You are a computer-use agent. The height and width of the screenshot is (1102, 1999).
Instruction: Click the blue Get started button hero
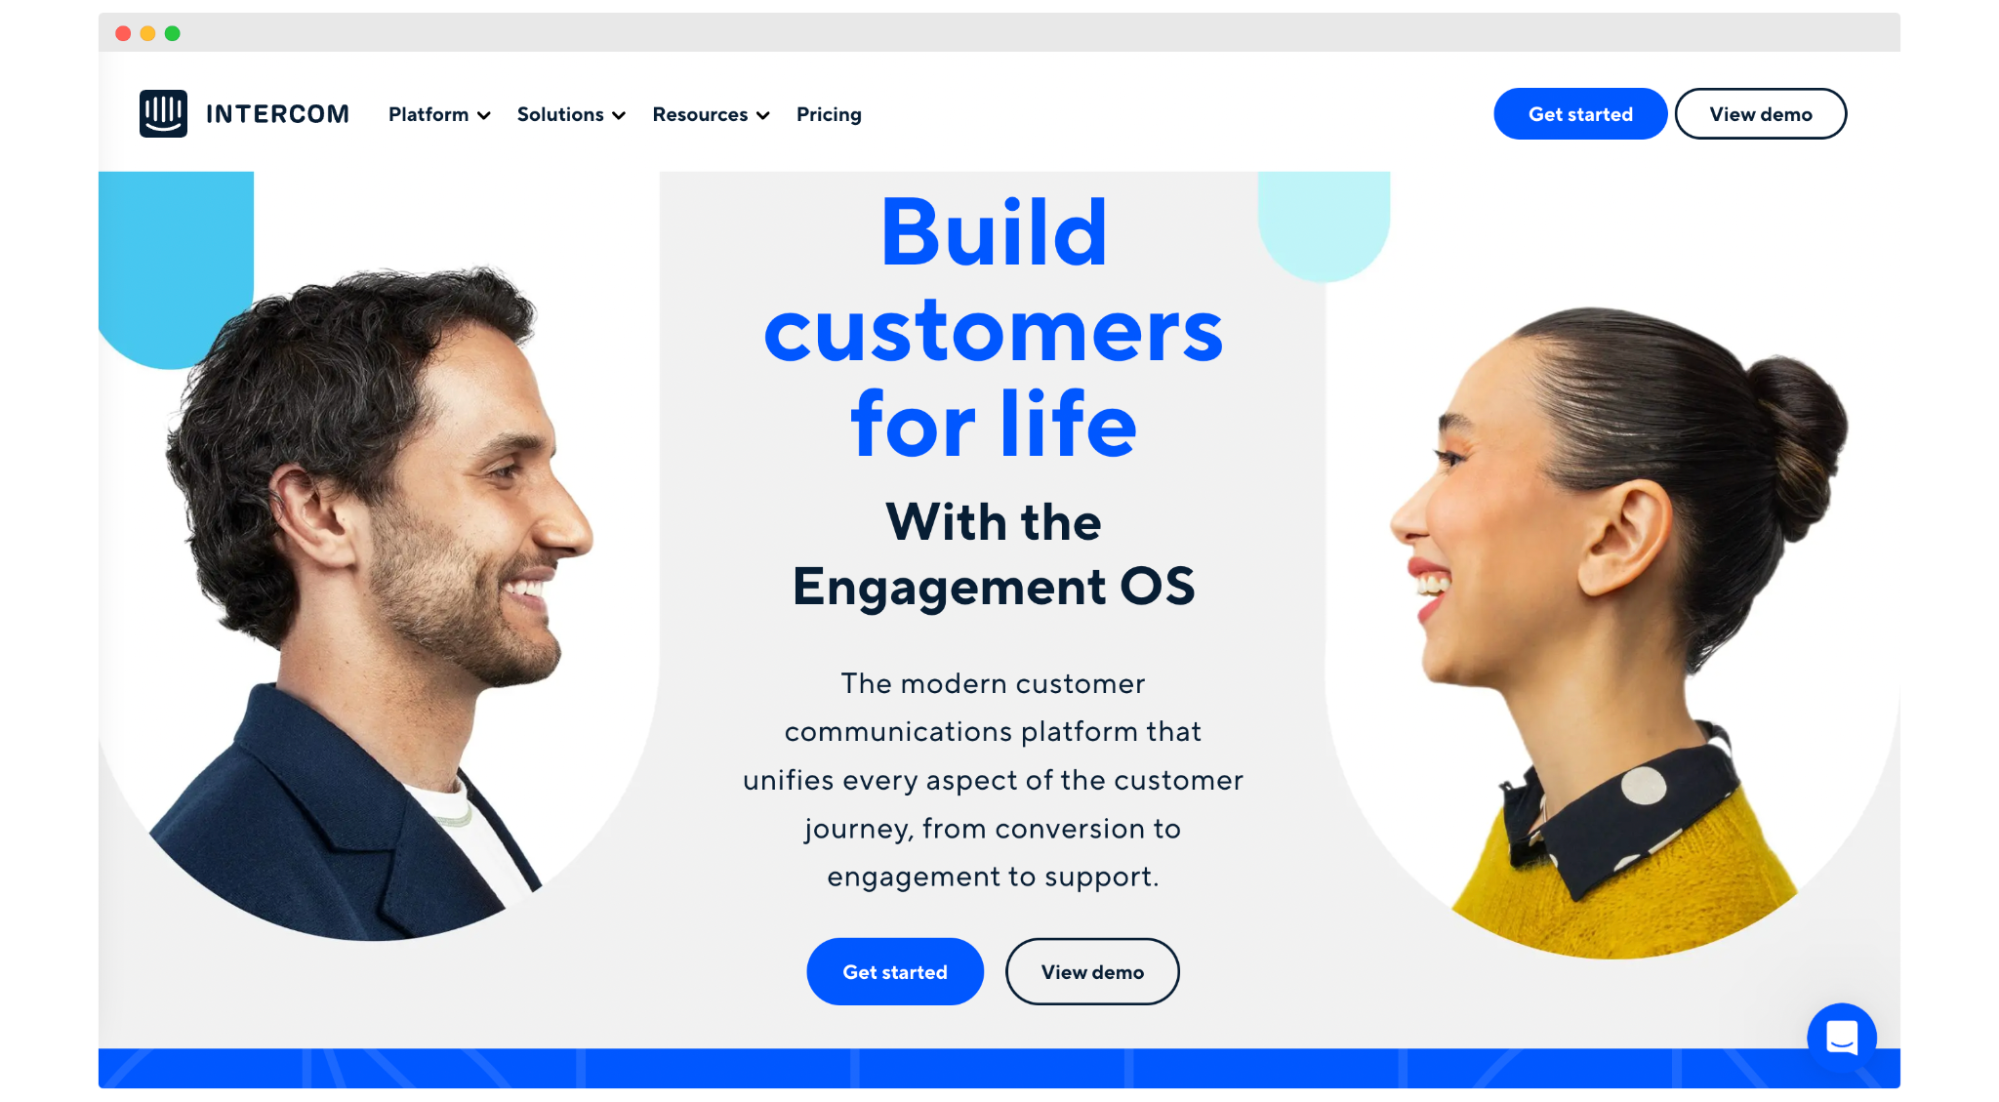(x=894, y=972)
